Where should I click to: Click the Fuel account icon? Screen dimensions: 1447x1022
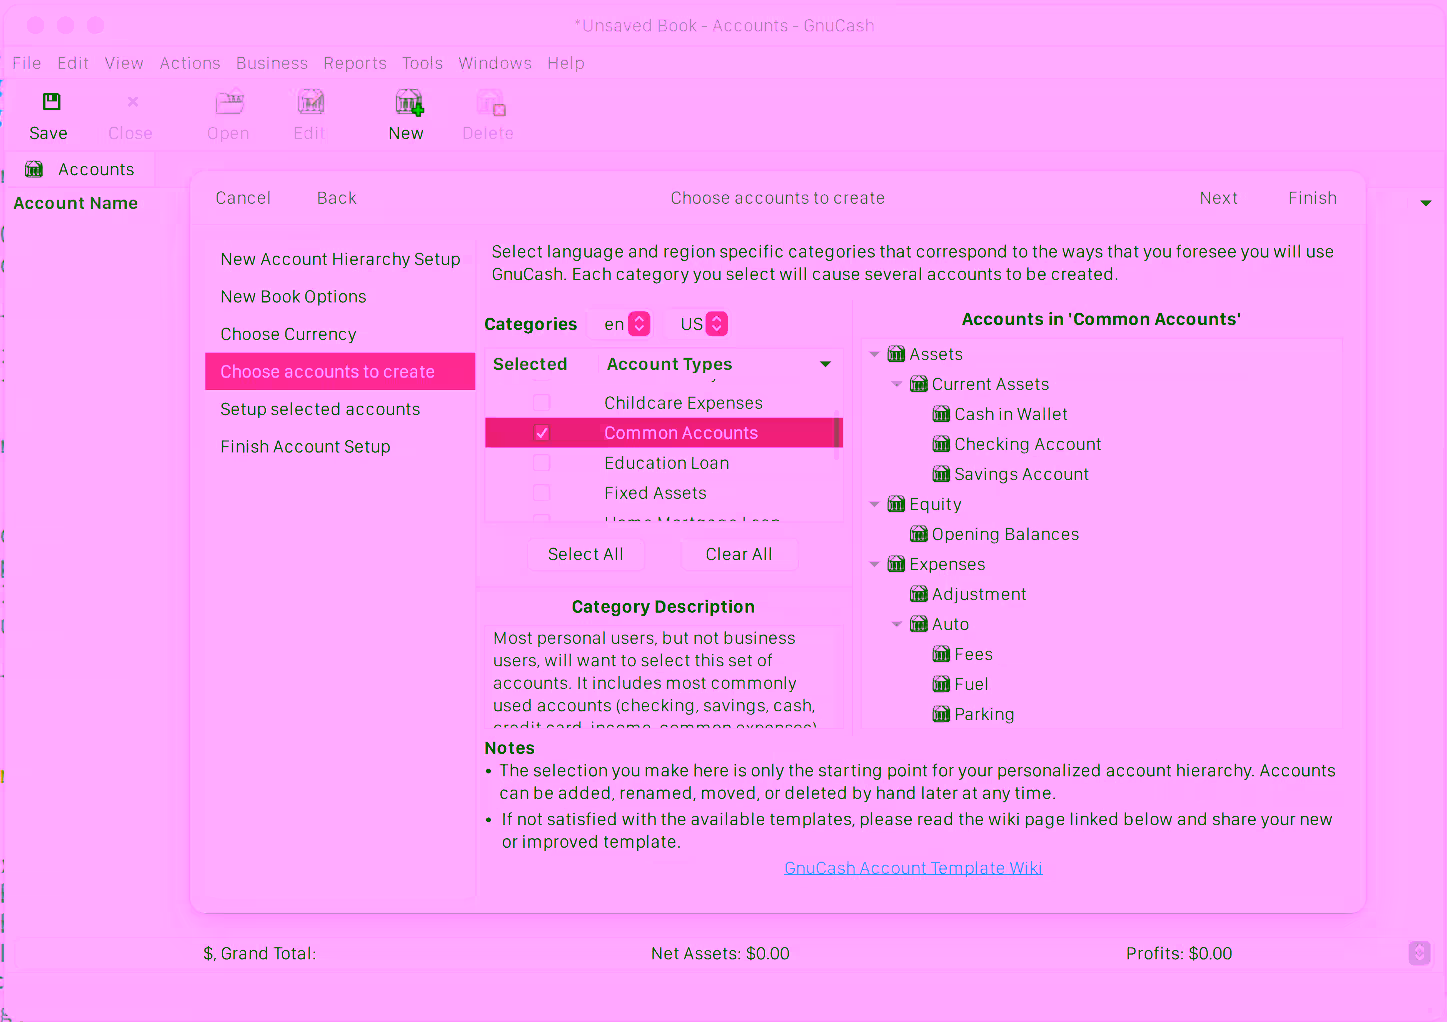pyautogui.click(x=941, y=684)
